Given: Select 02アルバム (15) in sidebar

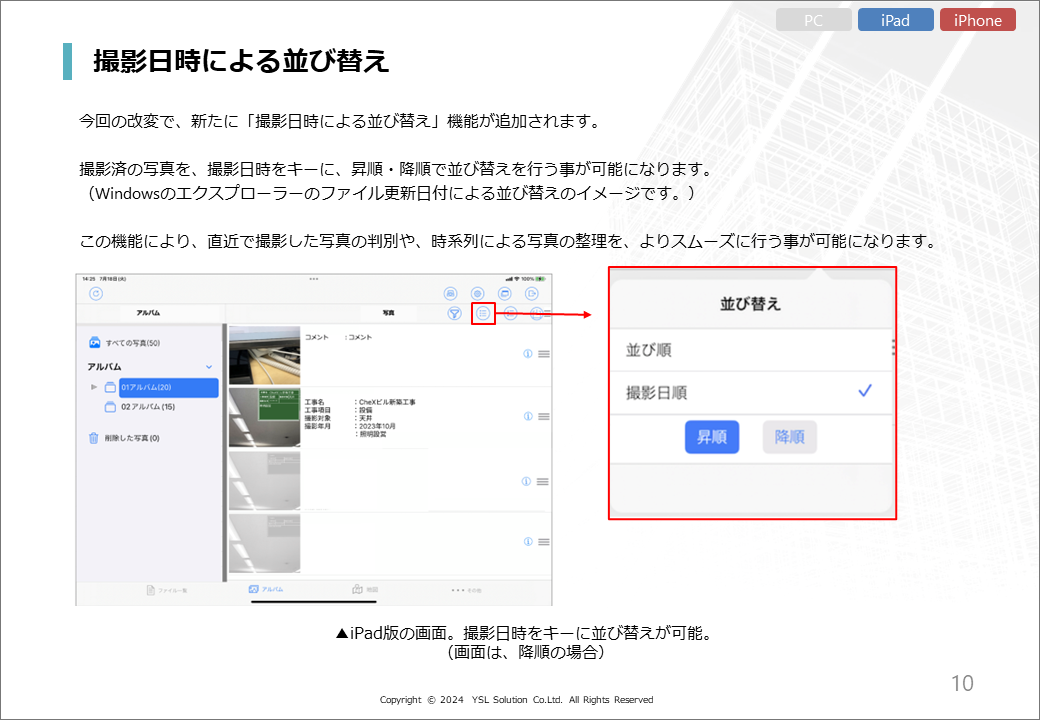Looking at the screenshot, I should pyautogui.click(x=147, y=407).
